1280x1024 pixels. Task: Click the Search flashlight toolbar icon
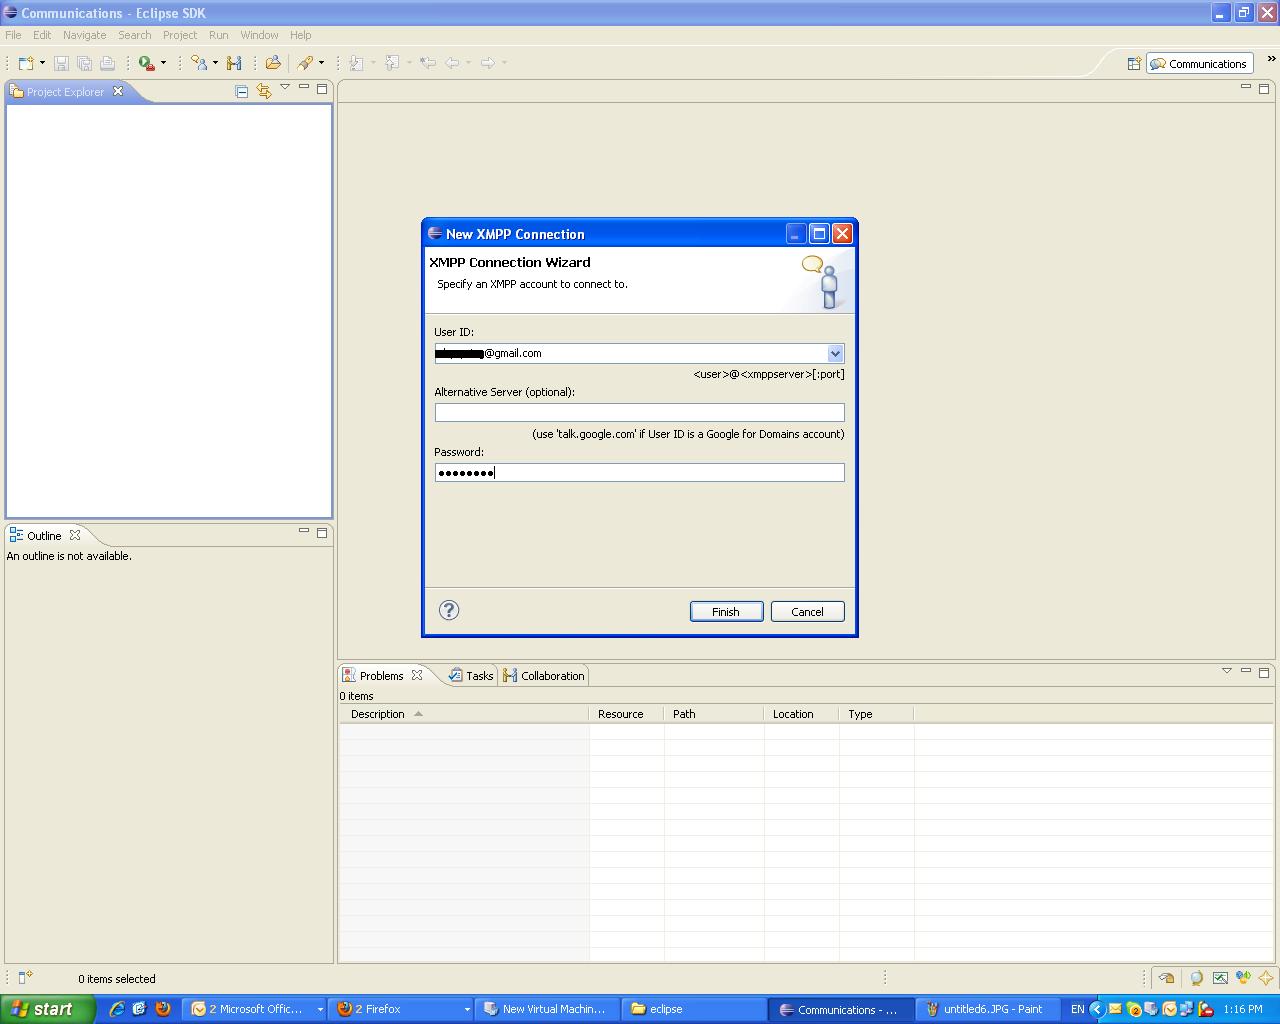coord(305,63)
